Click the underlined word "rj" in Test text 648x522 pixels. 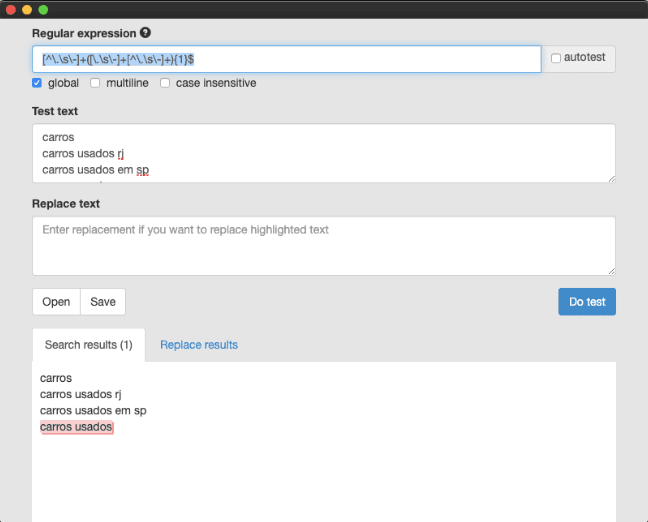[119, 153]
